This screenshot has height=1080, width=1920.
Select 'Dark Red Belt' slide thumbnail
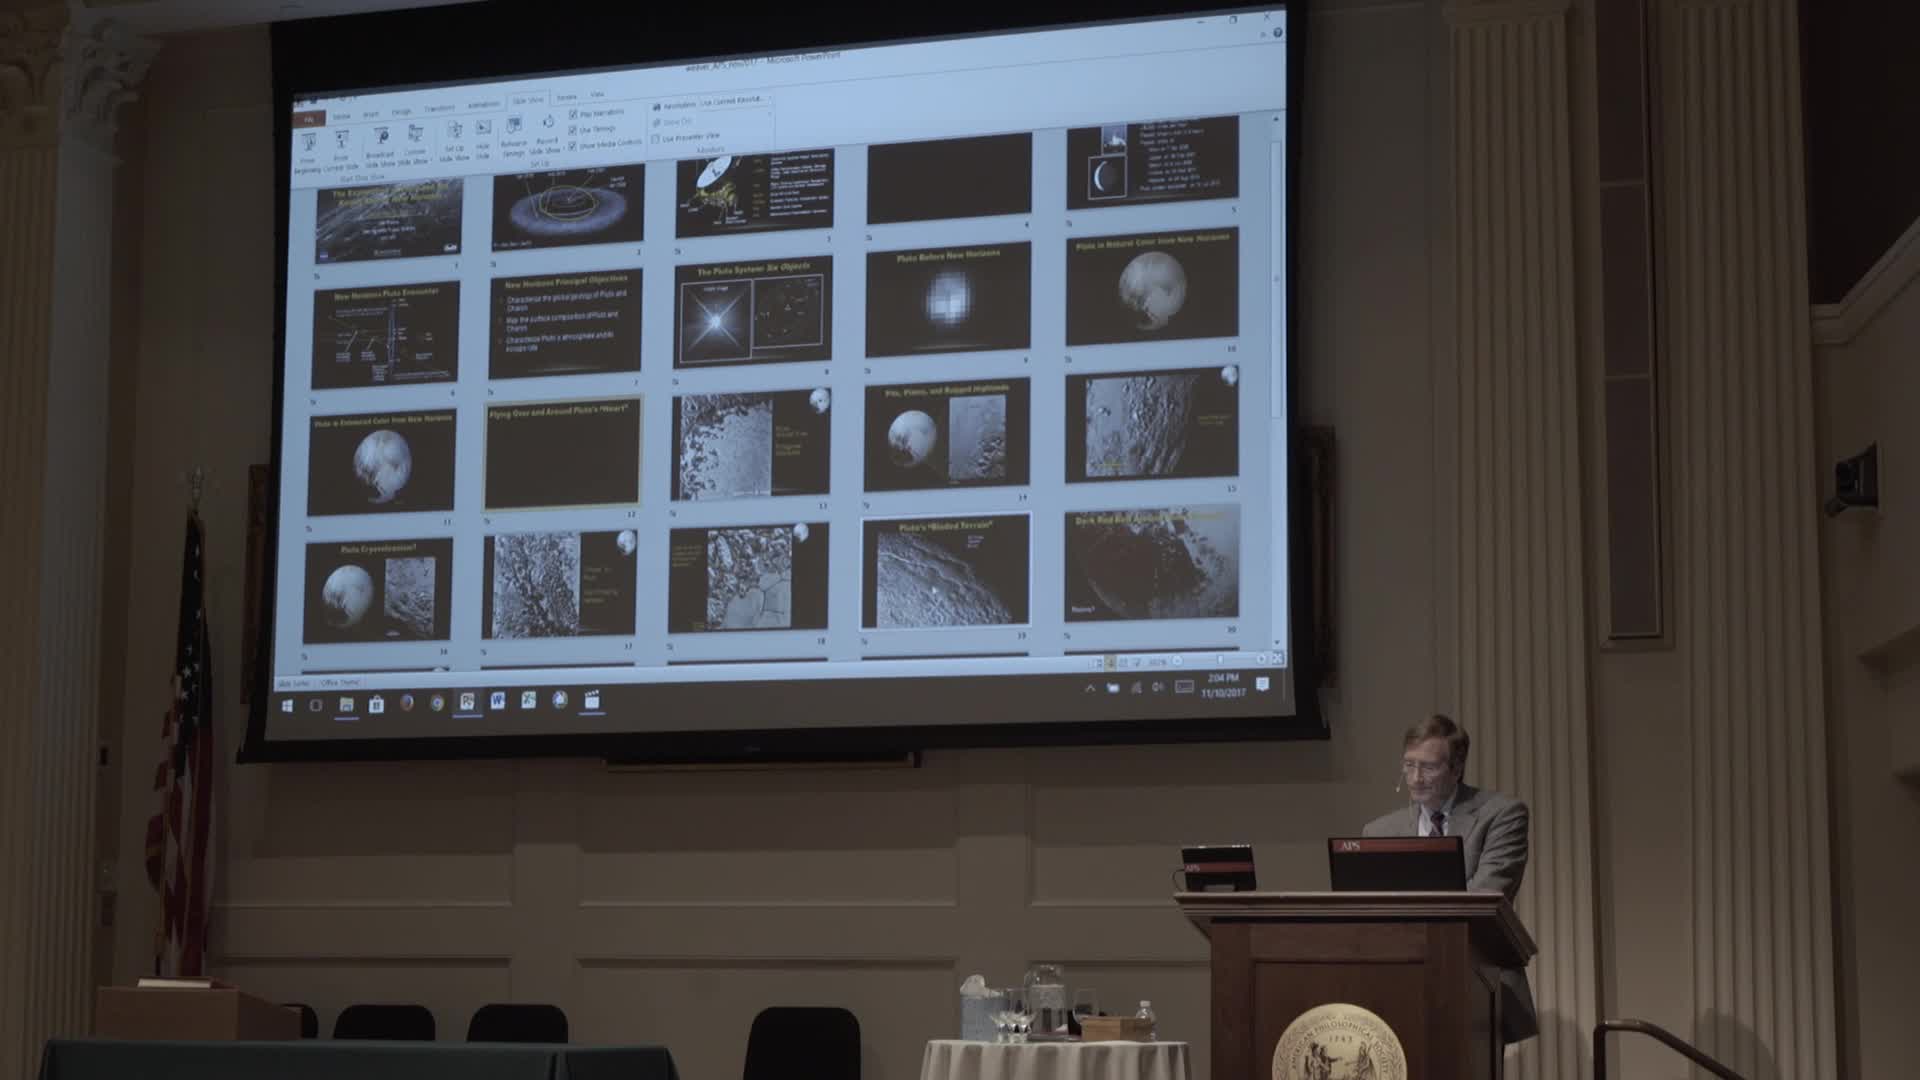click(x=1152, y=563)
